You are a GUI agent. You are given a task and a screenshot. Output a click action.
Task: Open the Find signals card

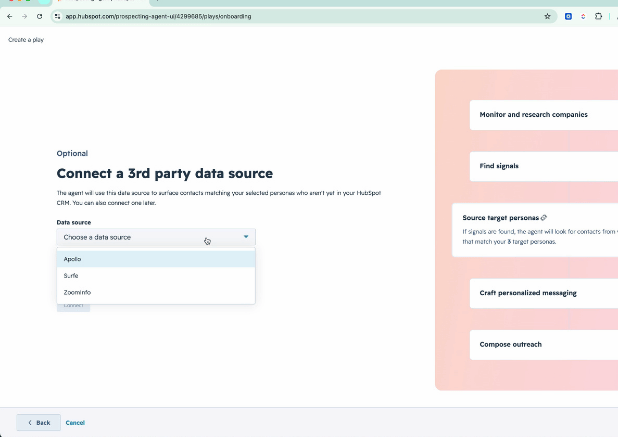point(544,166)
